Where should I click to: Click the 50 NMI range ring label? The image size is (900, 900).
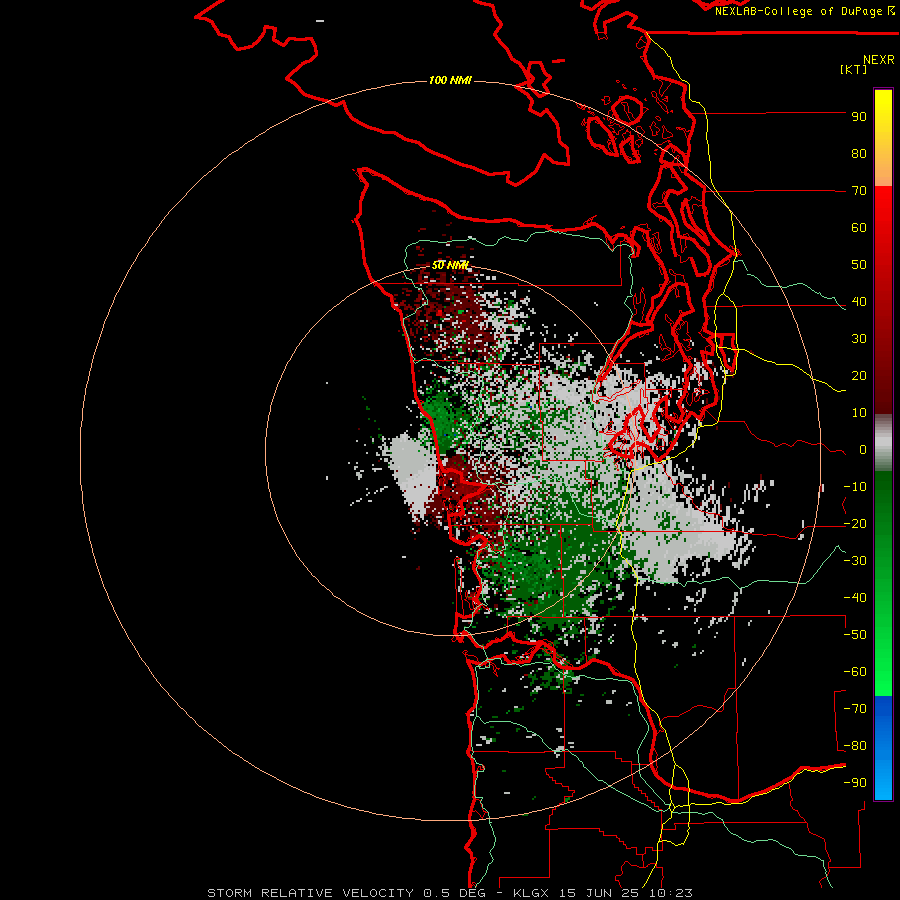451,265
